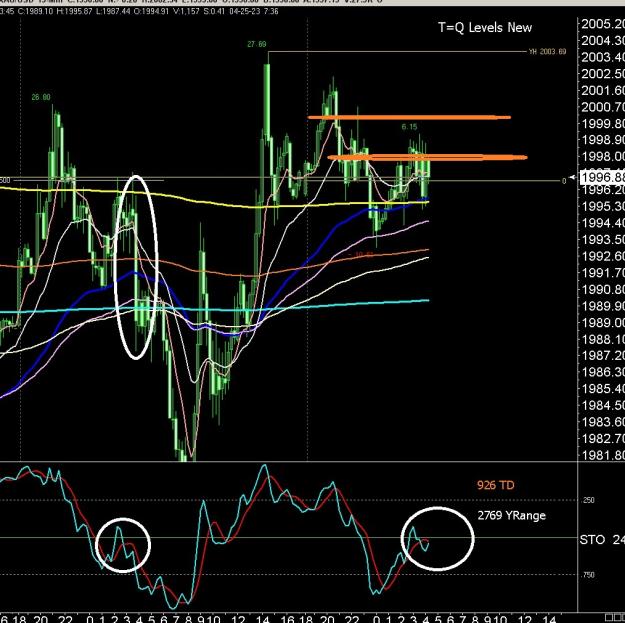Click the green "6.15" swing label
The image size is (625, 623).
tap(409, 127)
